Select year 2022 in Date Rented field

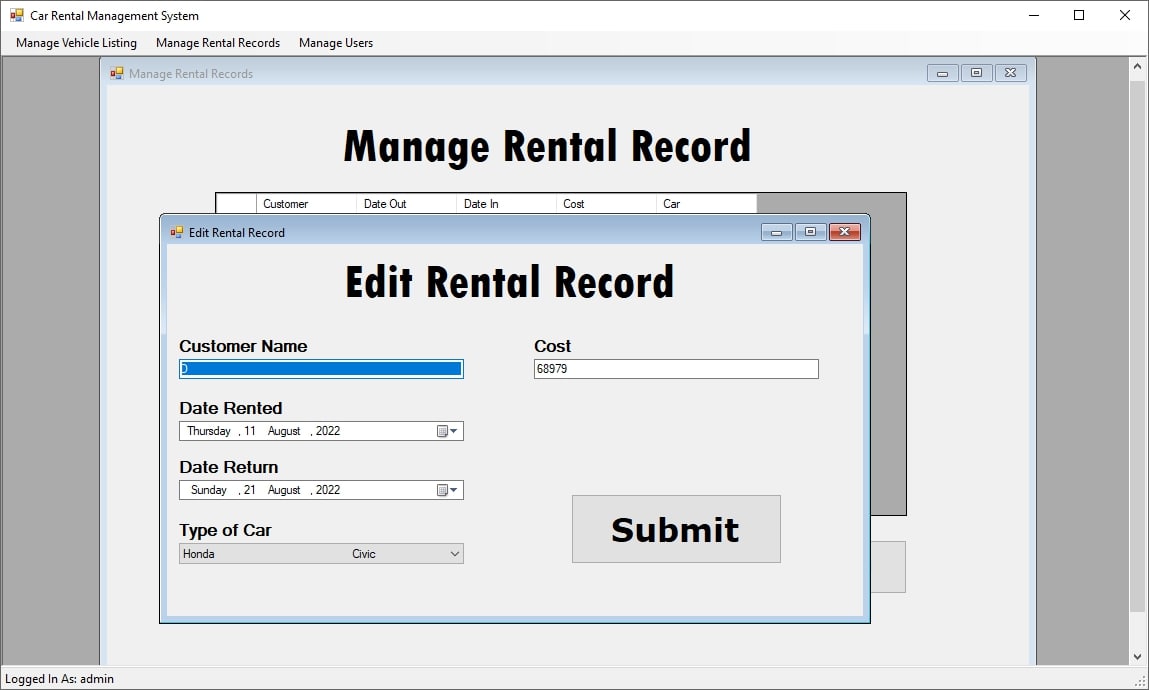tap(328, 431)
